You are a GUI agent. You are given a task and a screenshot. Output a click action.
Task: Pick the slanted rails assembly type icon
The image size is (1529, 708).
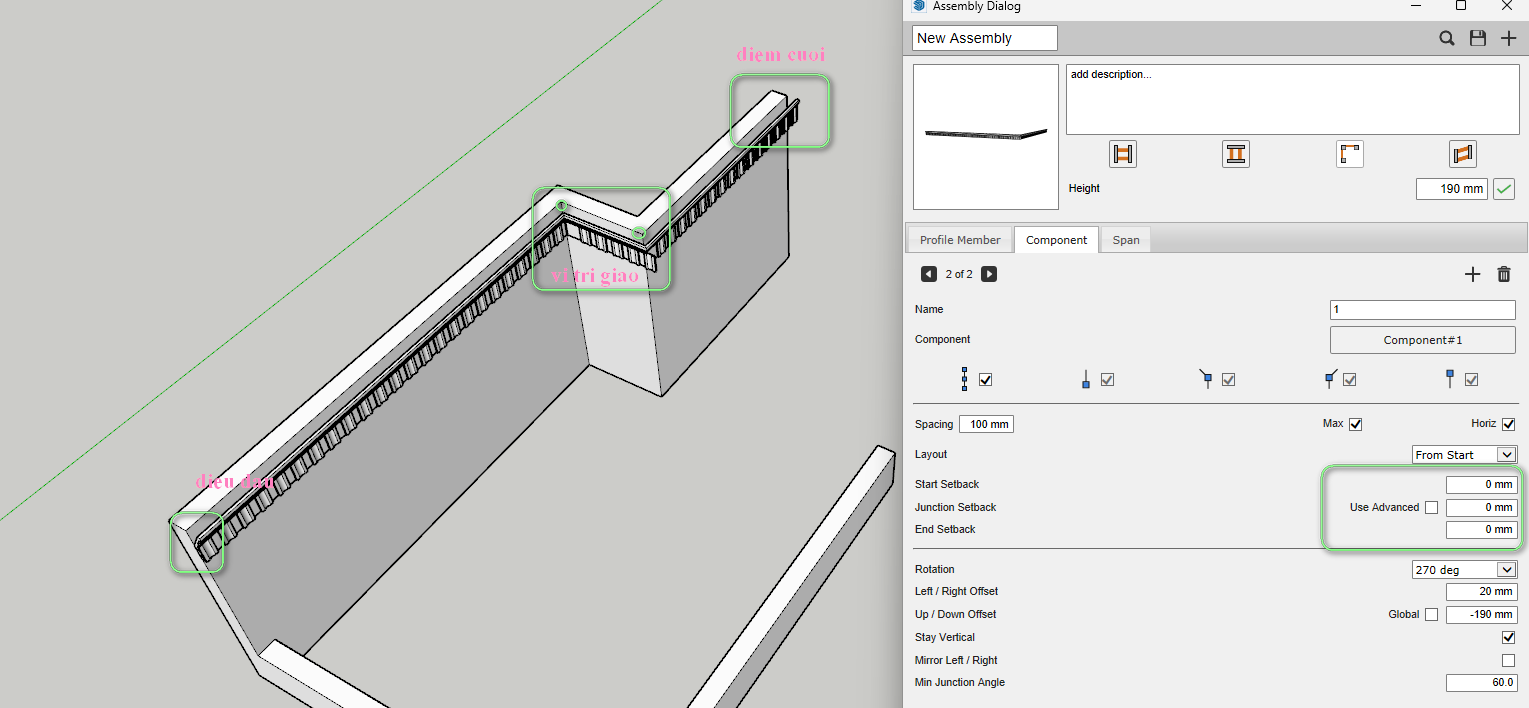[x=1462, y=154]
